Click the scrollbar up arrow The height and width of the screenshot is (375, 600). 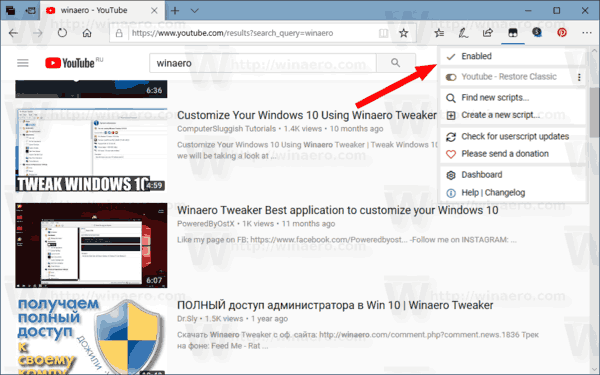(x=595, y=51)
